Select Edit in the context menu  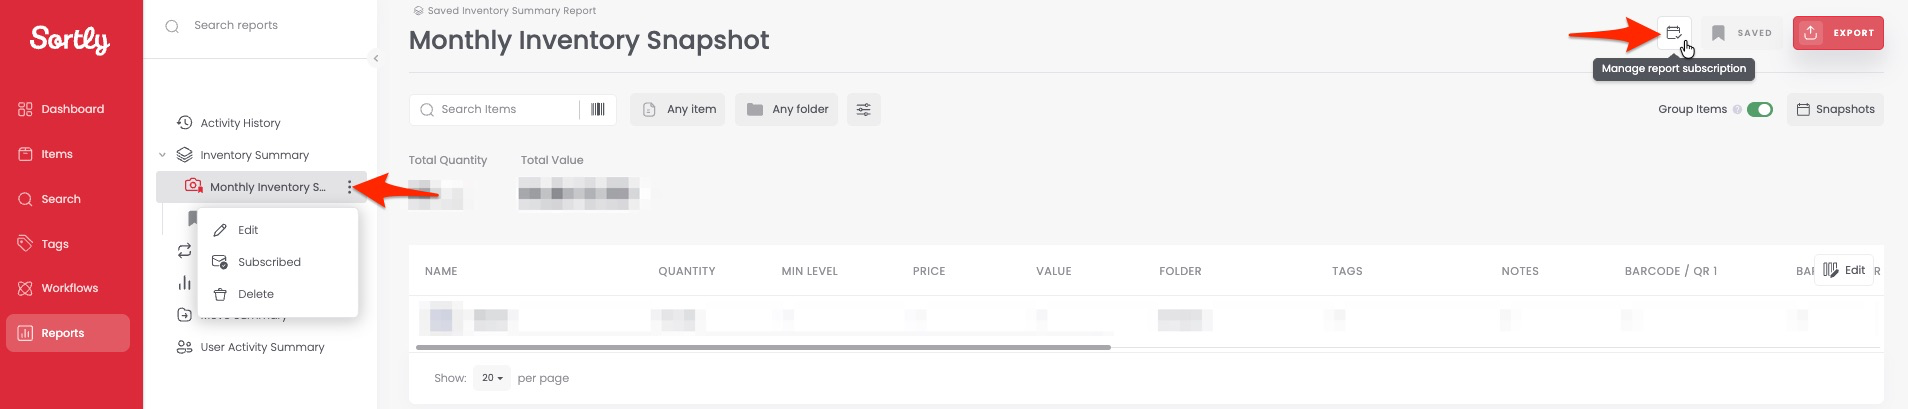pyautogui.click(x=248, y=230)
